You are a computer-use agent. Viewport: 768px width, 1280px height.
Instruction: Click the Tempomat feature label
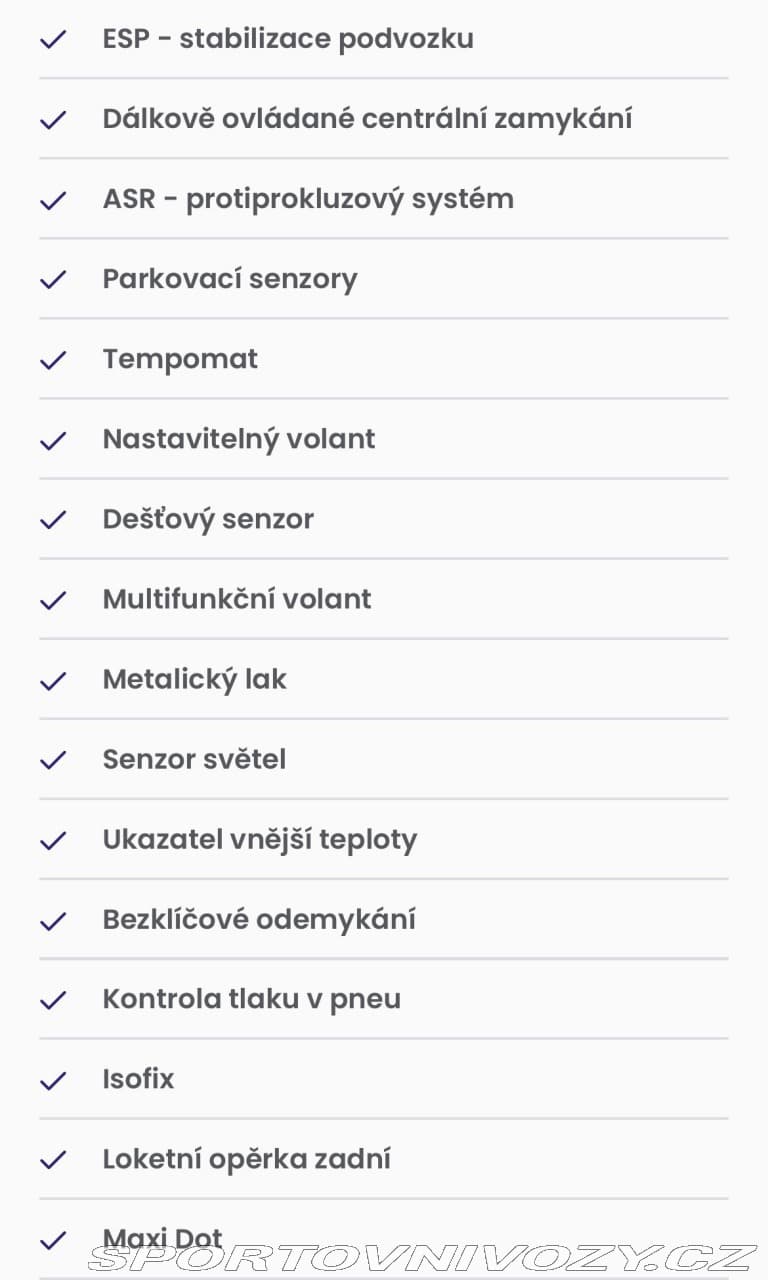pos(180,359)
